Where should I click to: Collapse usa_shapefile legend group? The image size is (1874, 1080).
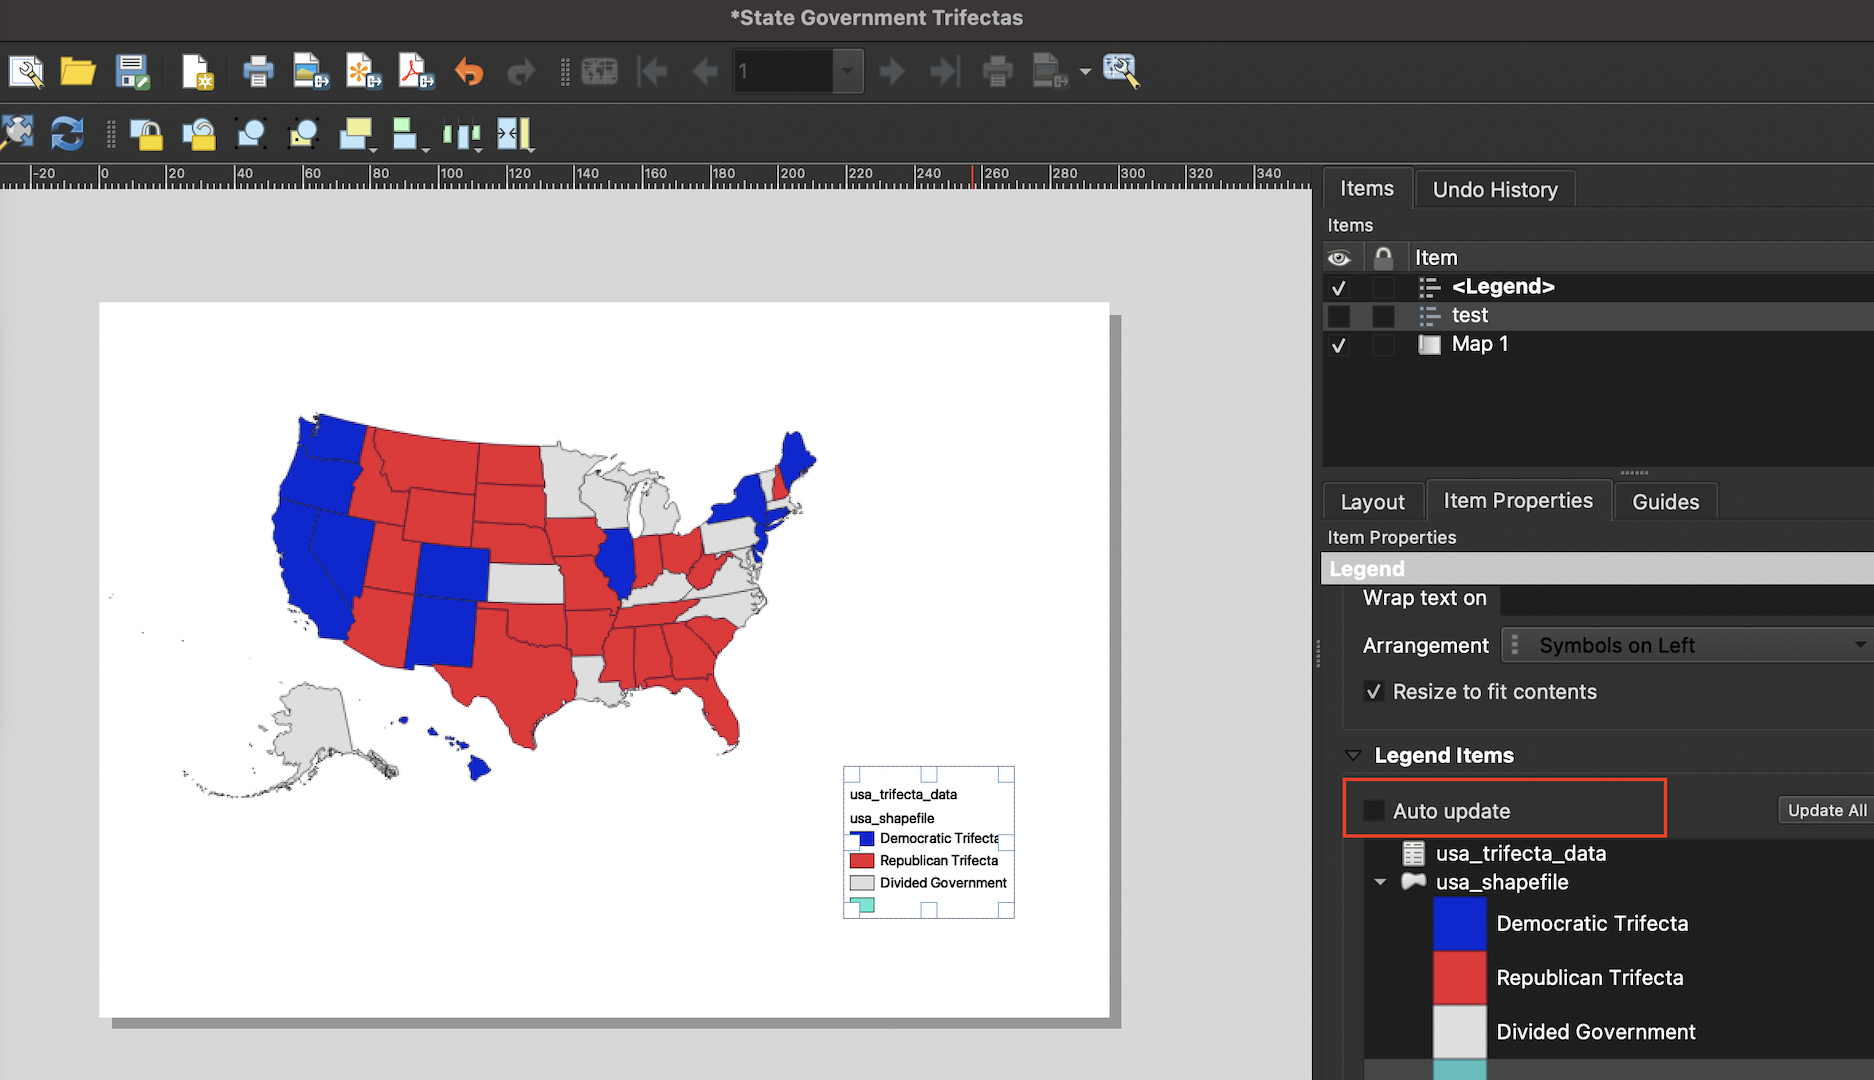point(1380,882)
